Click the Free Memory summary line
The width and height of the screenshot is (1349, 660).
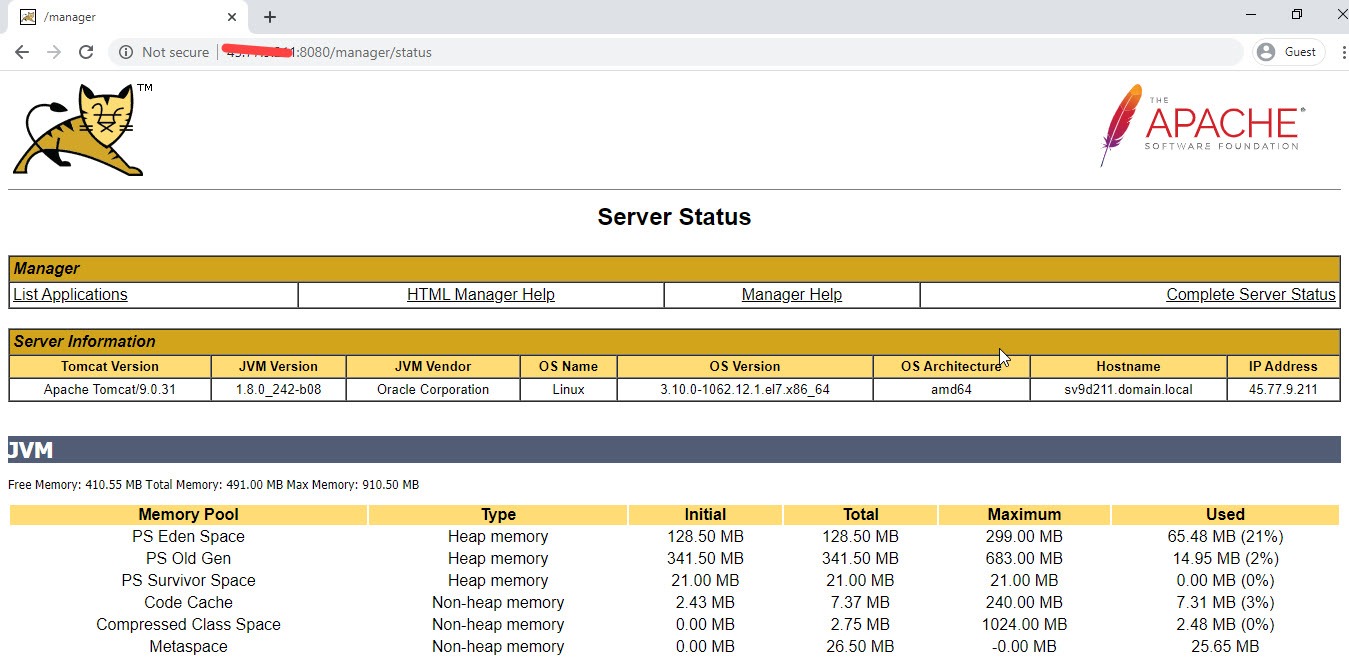[213, 485]
